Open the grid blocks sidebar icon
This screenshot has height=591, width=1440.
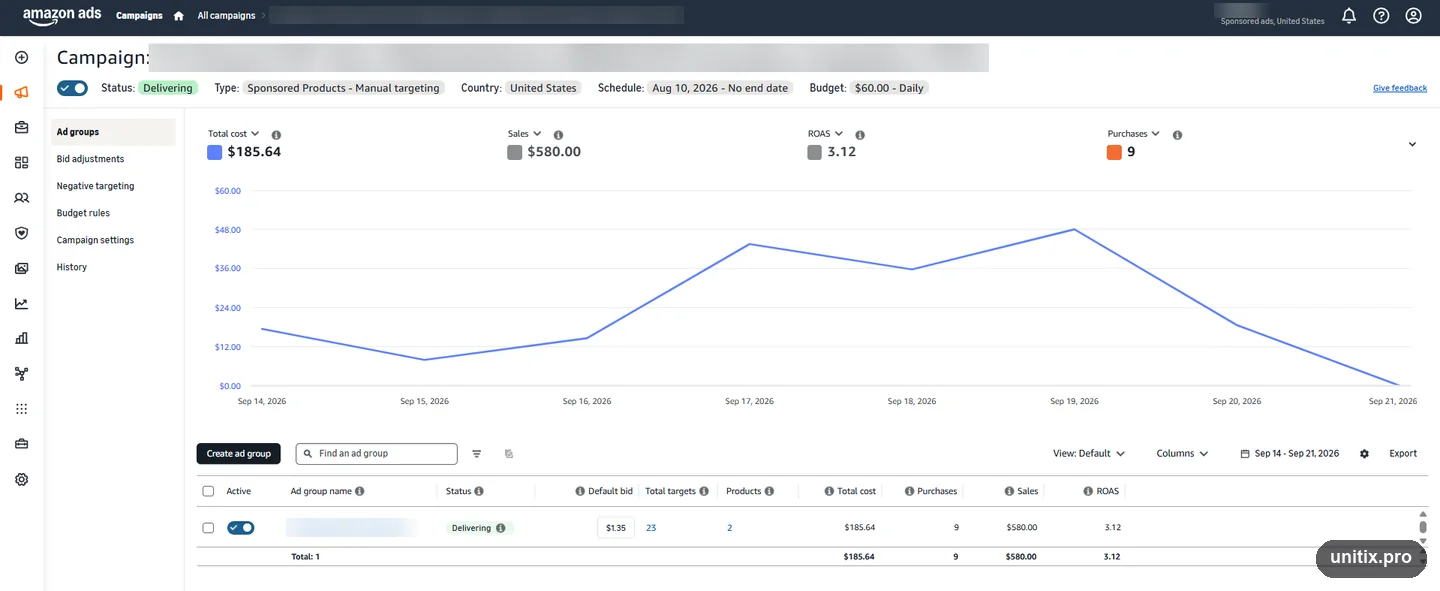(x=22, y=163)
